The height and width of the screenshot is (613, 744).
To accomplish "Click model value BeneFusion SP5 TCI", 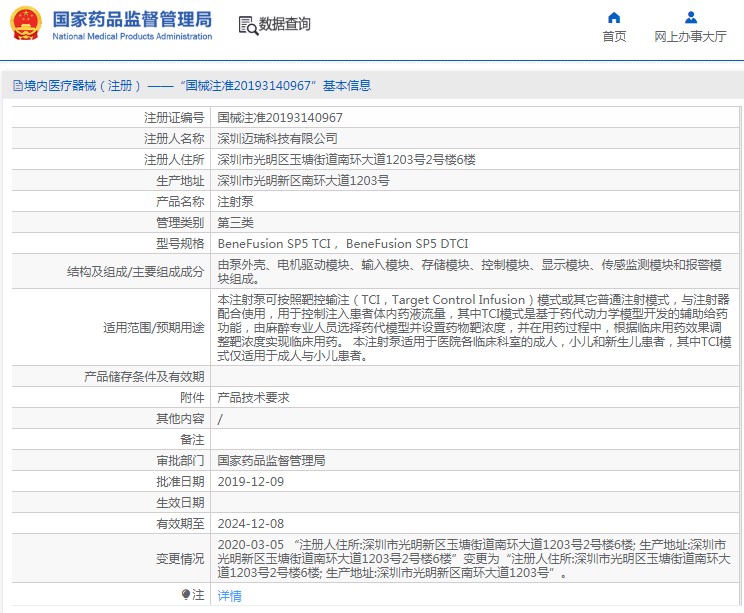I will coord(274,243).
